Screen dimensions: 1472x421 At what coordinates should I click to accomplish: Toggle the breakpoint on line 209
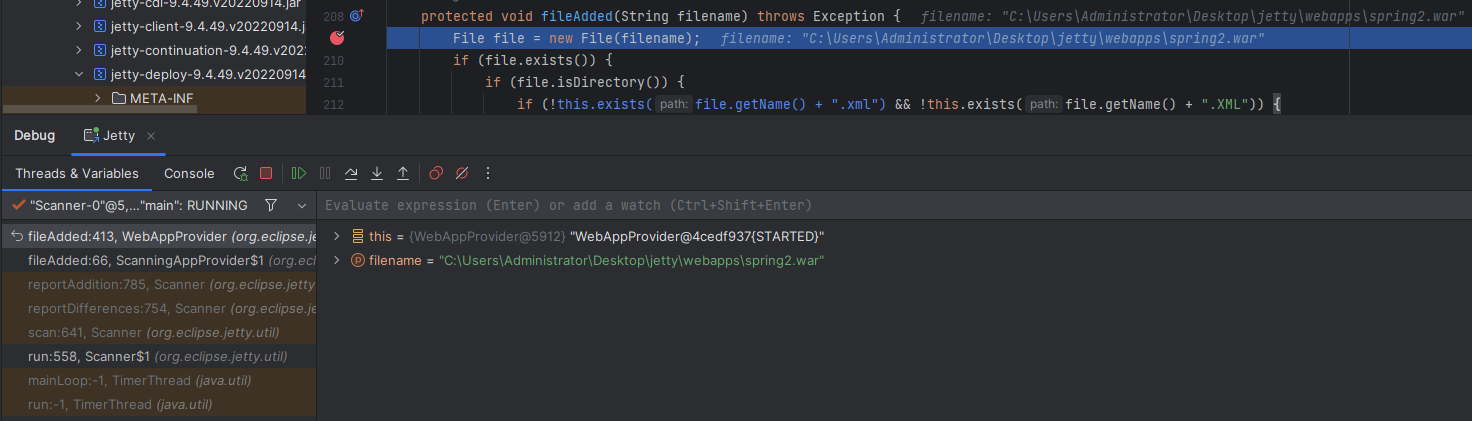(337, 38)
